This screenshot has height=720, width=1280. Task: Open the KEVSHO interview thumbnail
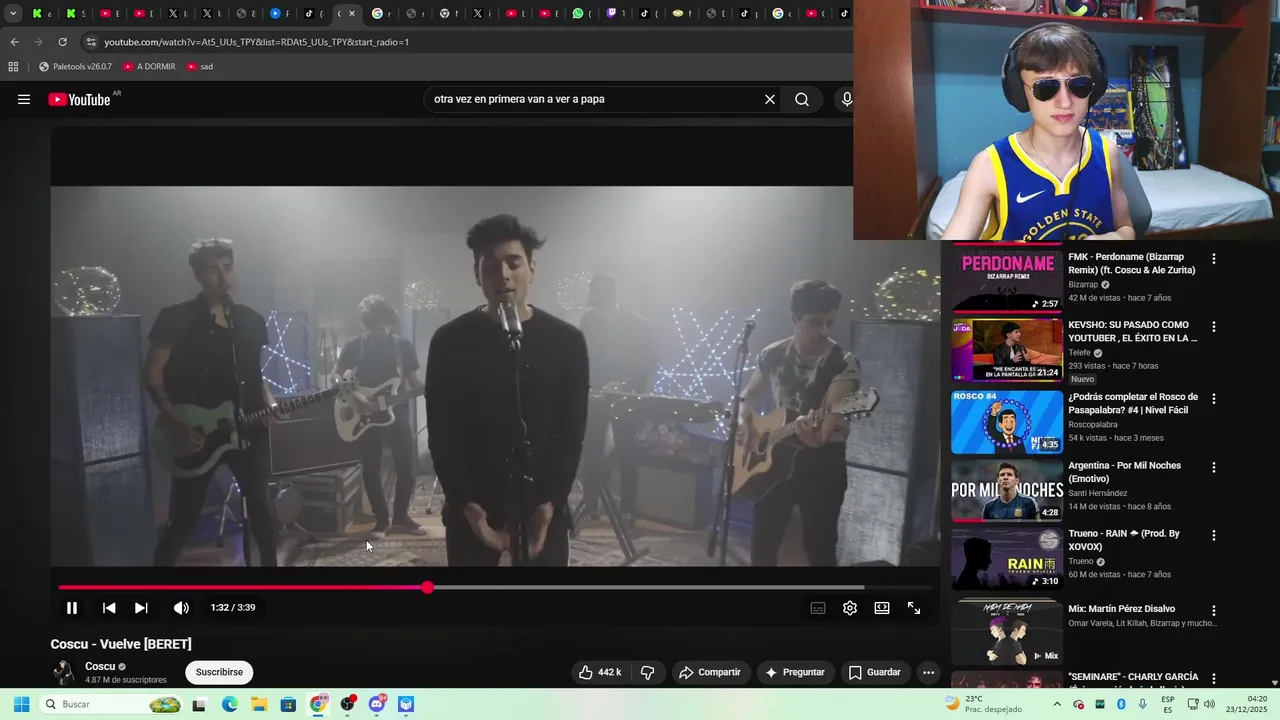point(1007,350)
